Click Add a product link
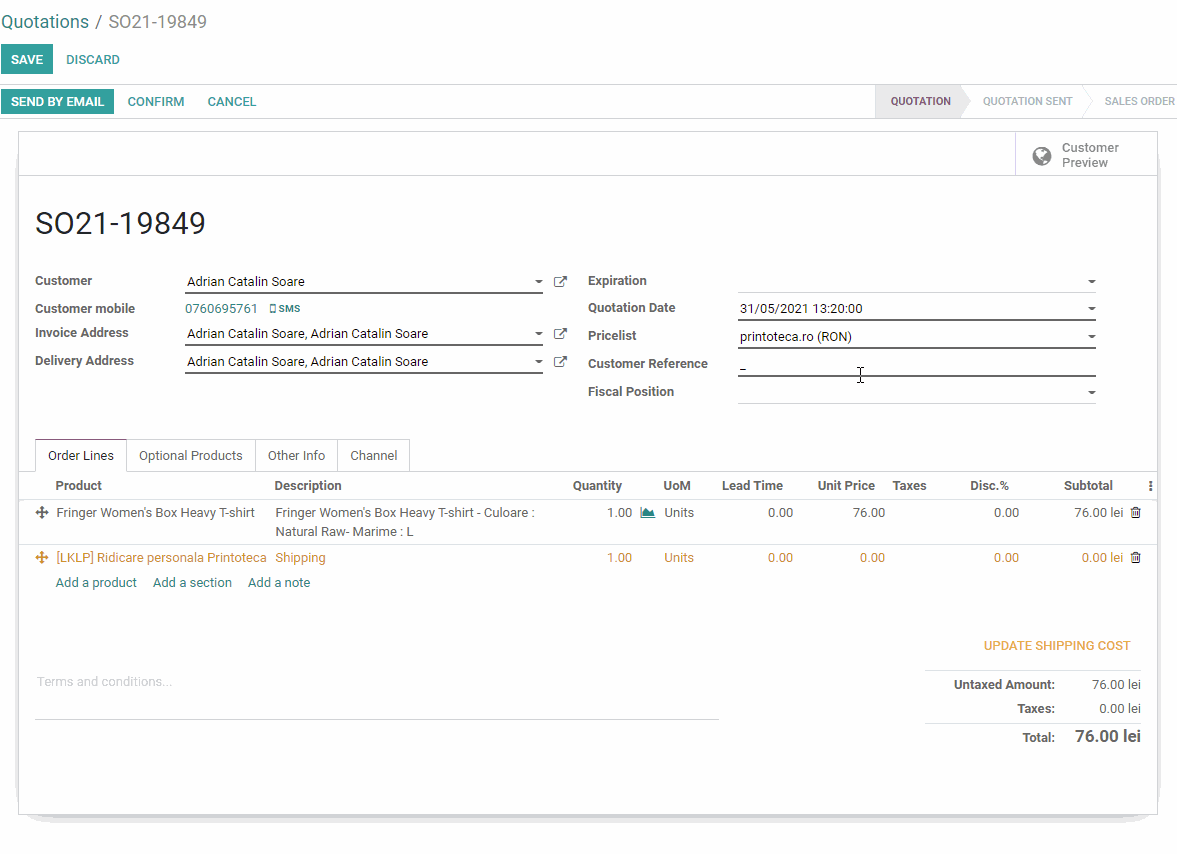This screenshot has height=854, width=1177. point(96,583)
